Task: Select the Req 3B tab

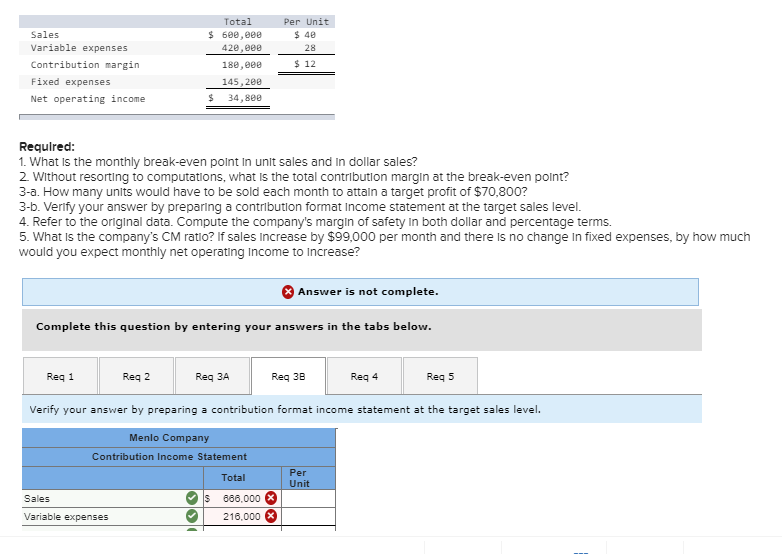Action: [288, 376]
